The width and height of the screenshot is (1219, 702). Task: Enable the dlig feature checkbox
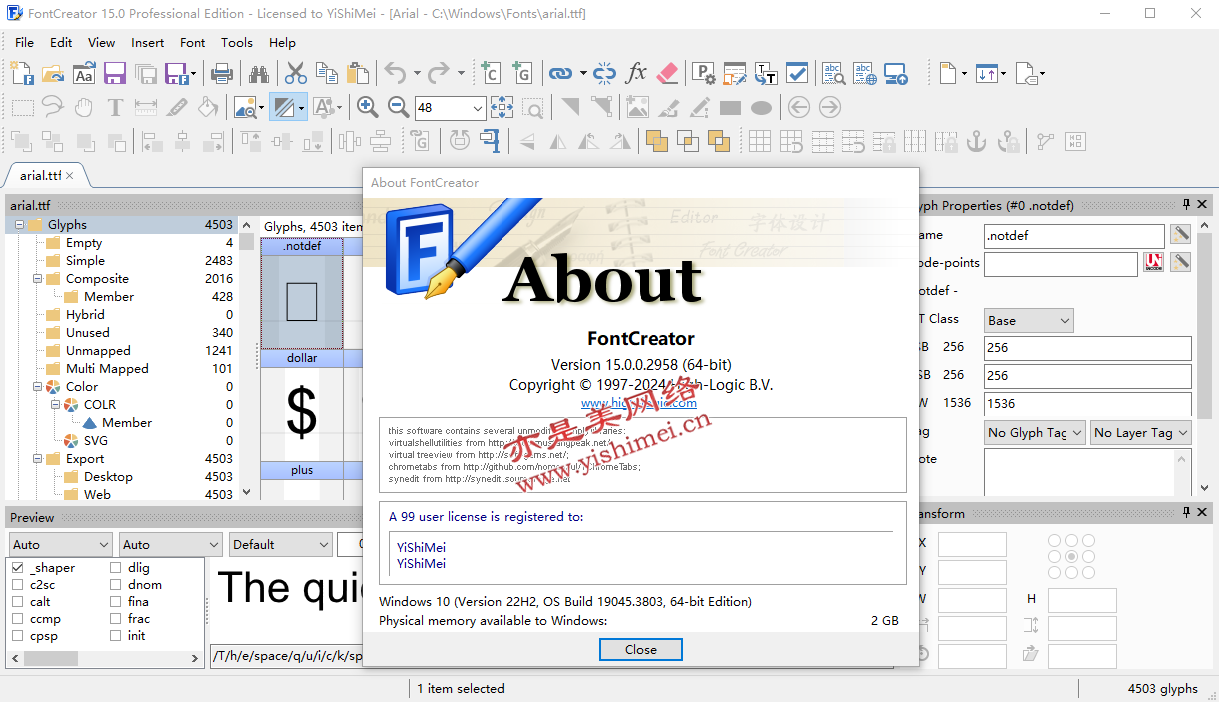(116, 568)
